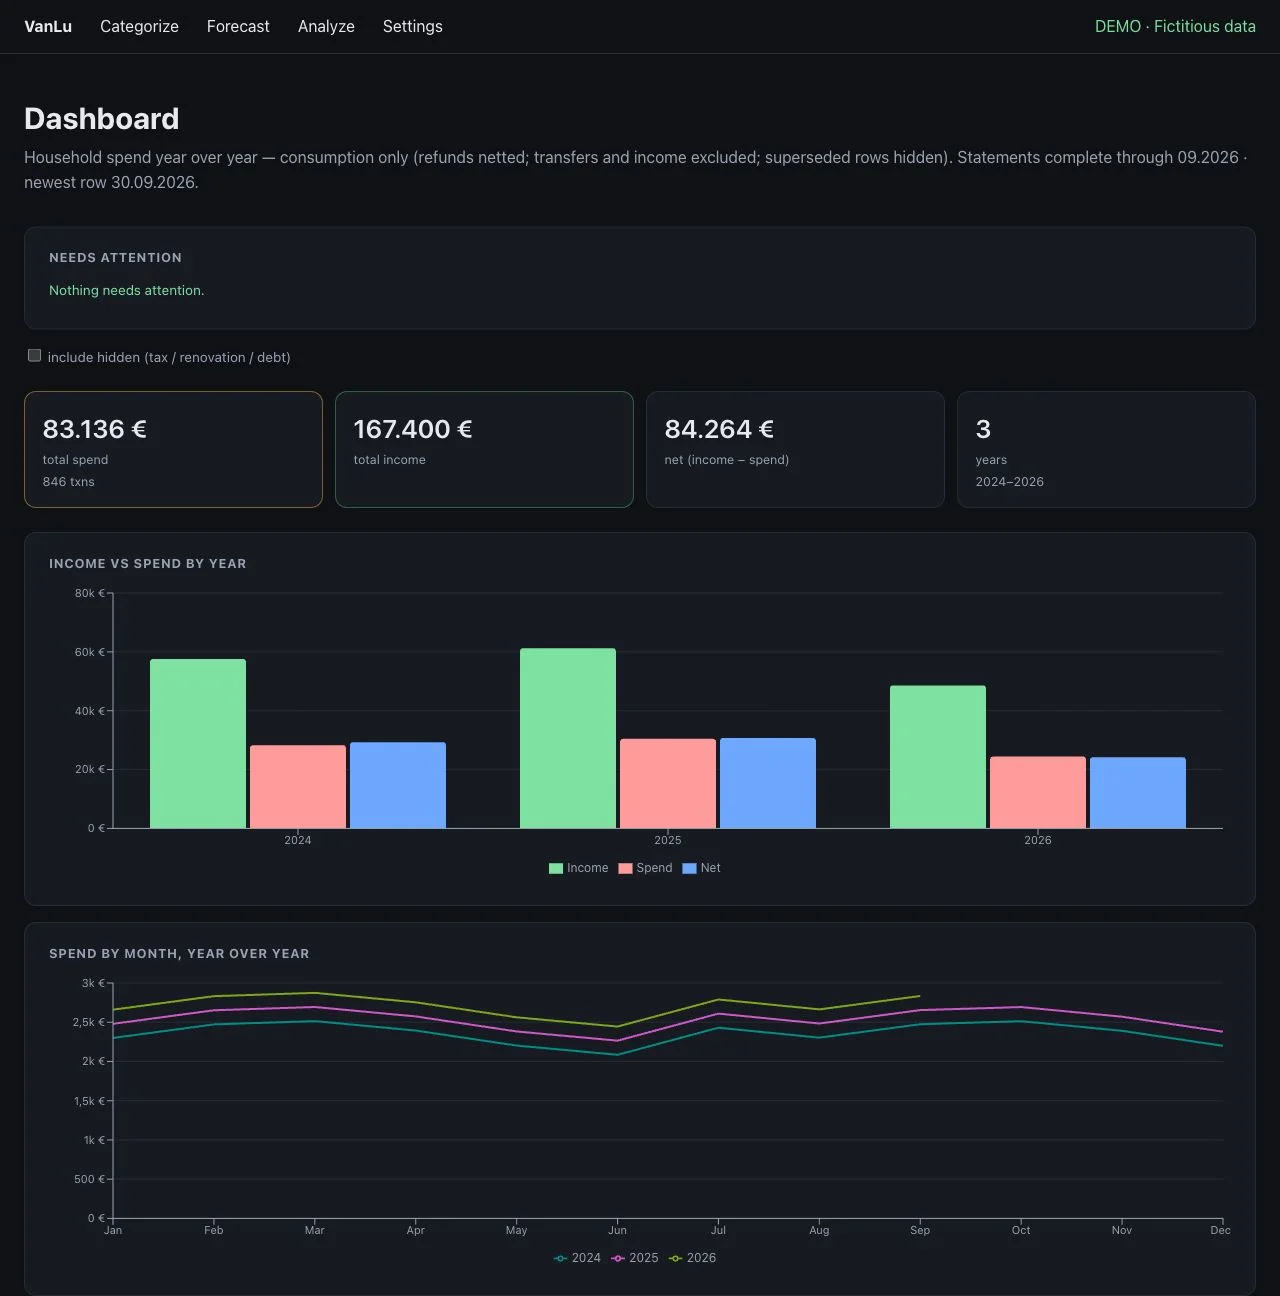
Task: Toggle the 2026 line legend marker
Action: 676,1258
